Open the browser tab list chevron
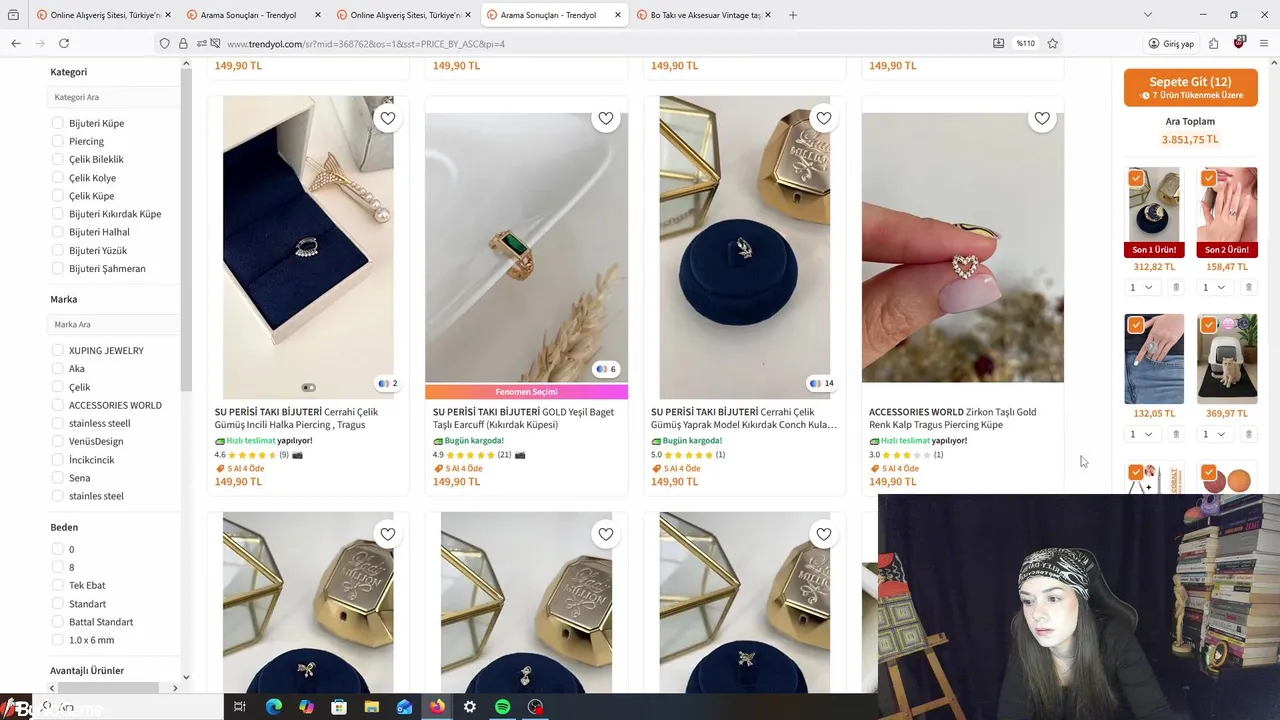Image resolution: width=1280 pixels, height=720 pixels. tap(1147, 15)
